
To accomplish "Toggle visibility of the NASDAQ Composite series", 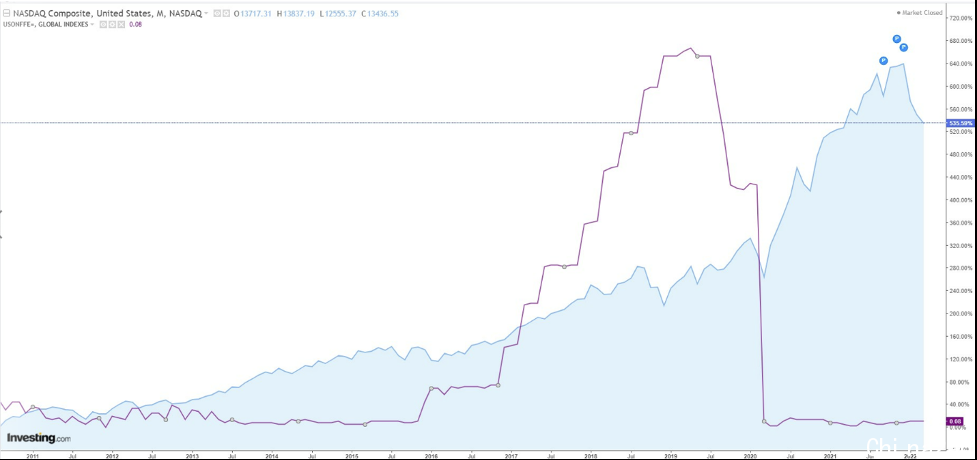I will tap(217, 14).
